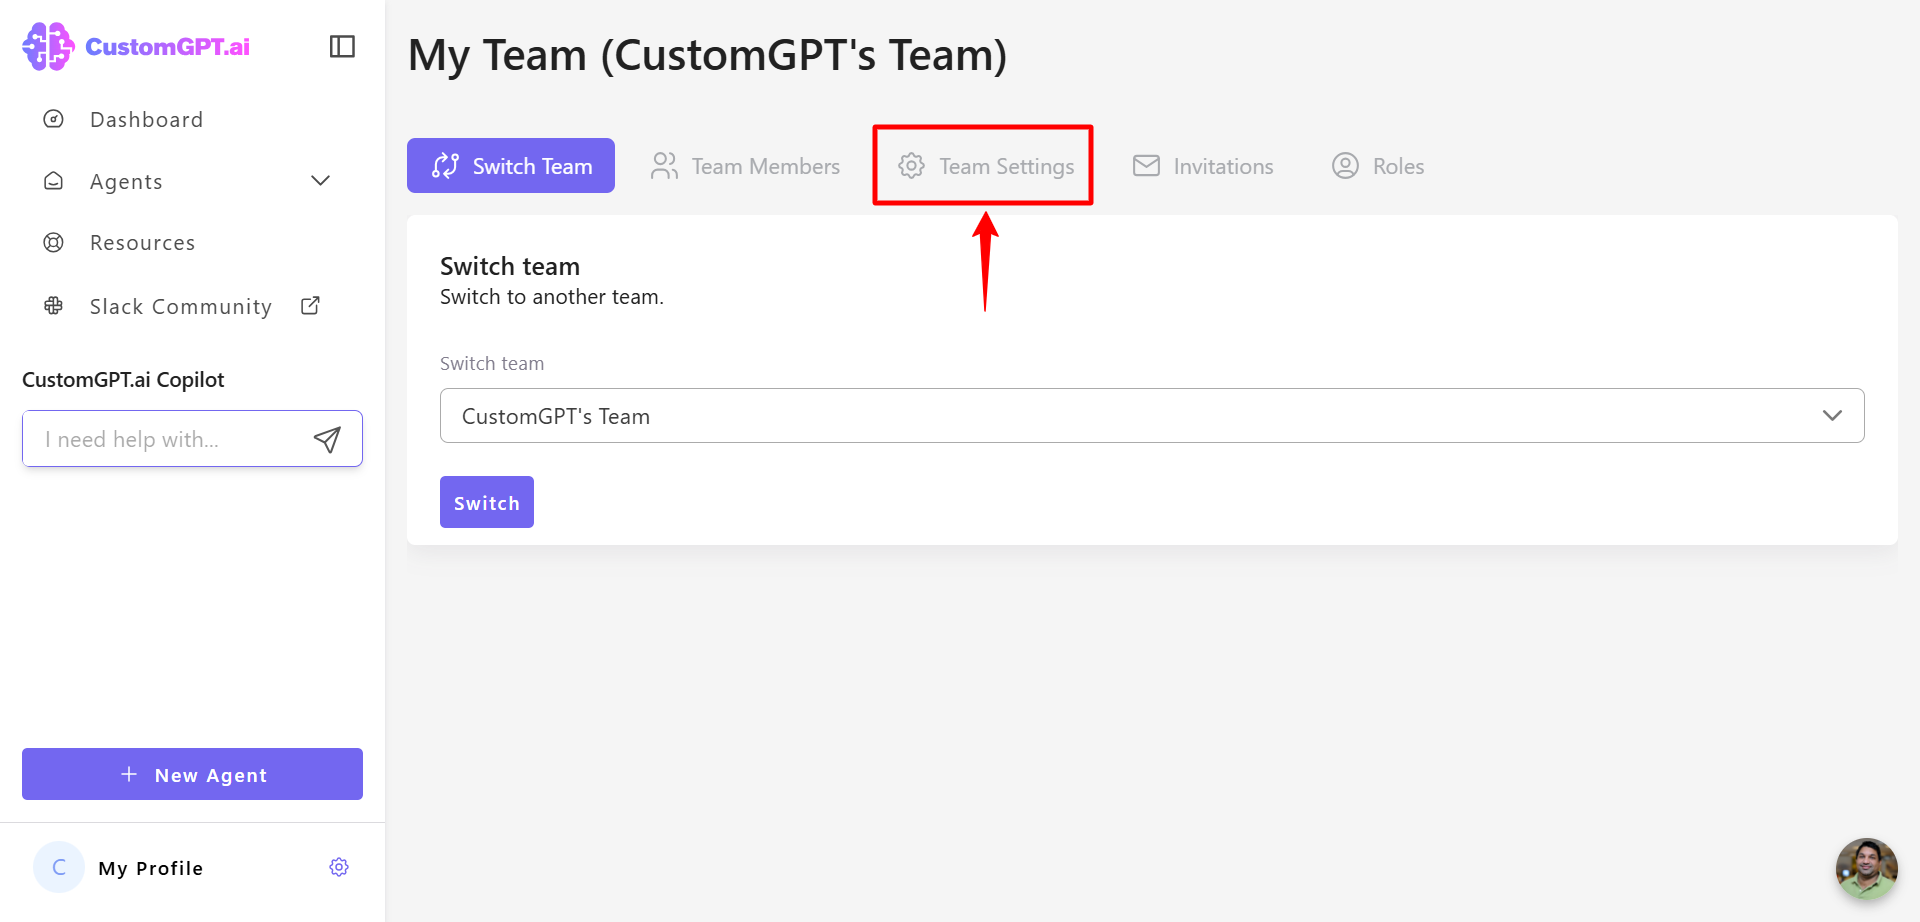The width and height of the screenshot is (1920, 922).
Task: Click the Switch Team tab icon
Action: (445, 166)
